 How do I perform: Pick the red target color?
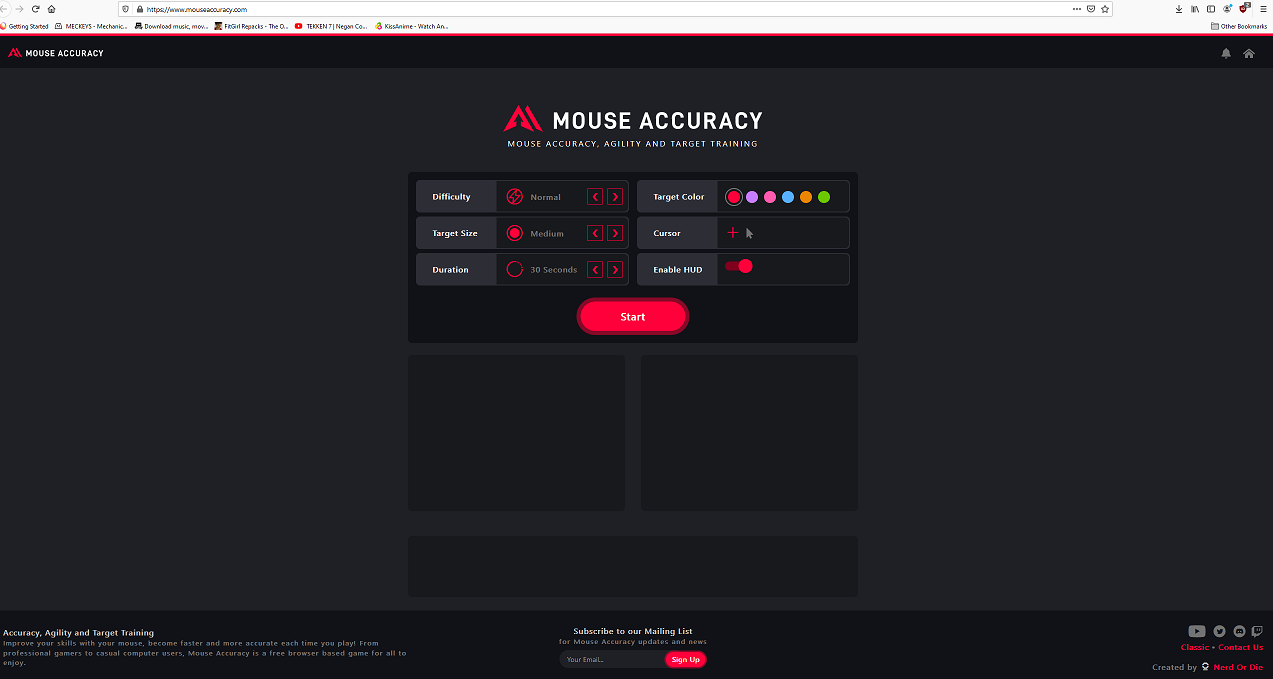(x=734, y=197)
